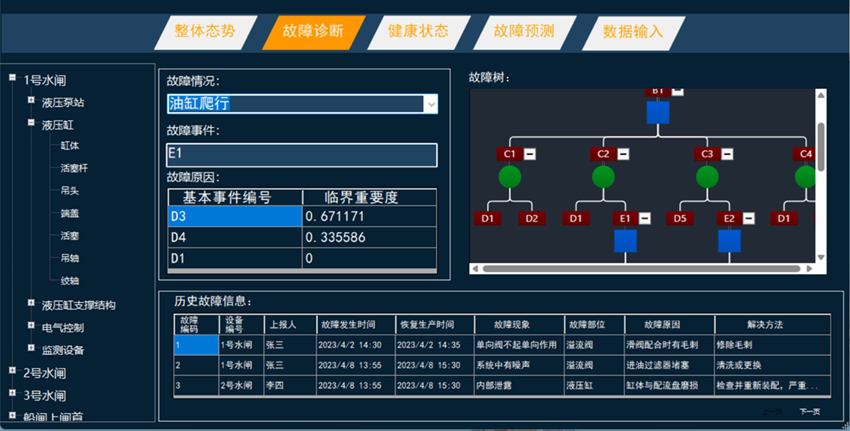Expand the 电气控制 tree node
850x431 pixels.
click(31, 325)
